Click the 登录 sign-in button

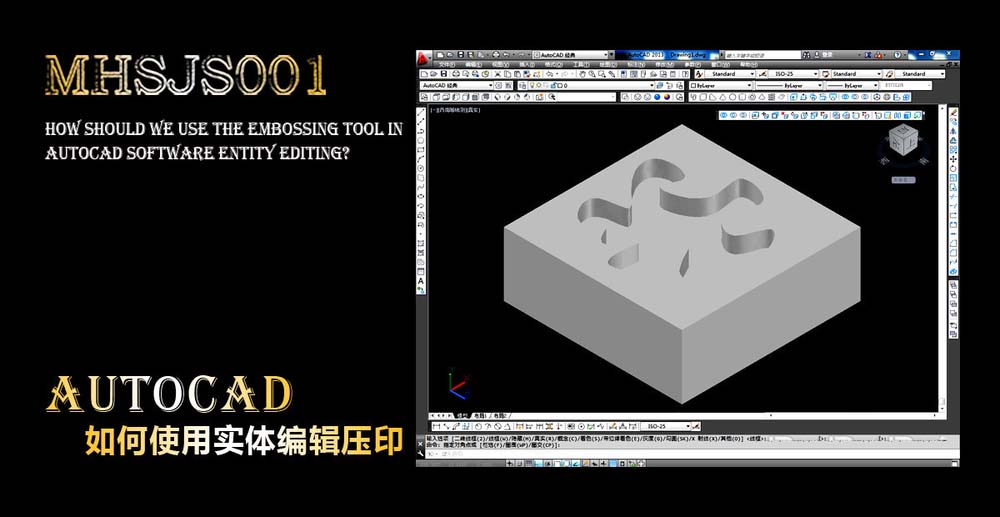827,55
